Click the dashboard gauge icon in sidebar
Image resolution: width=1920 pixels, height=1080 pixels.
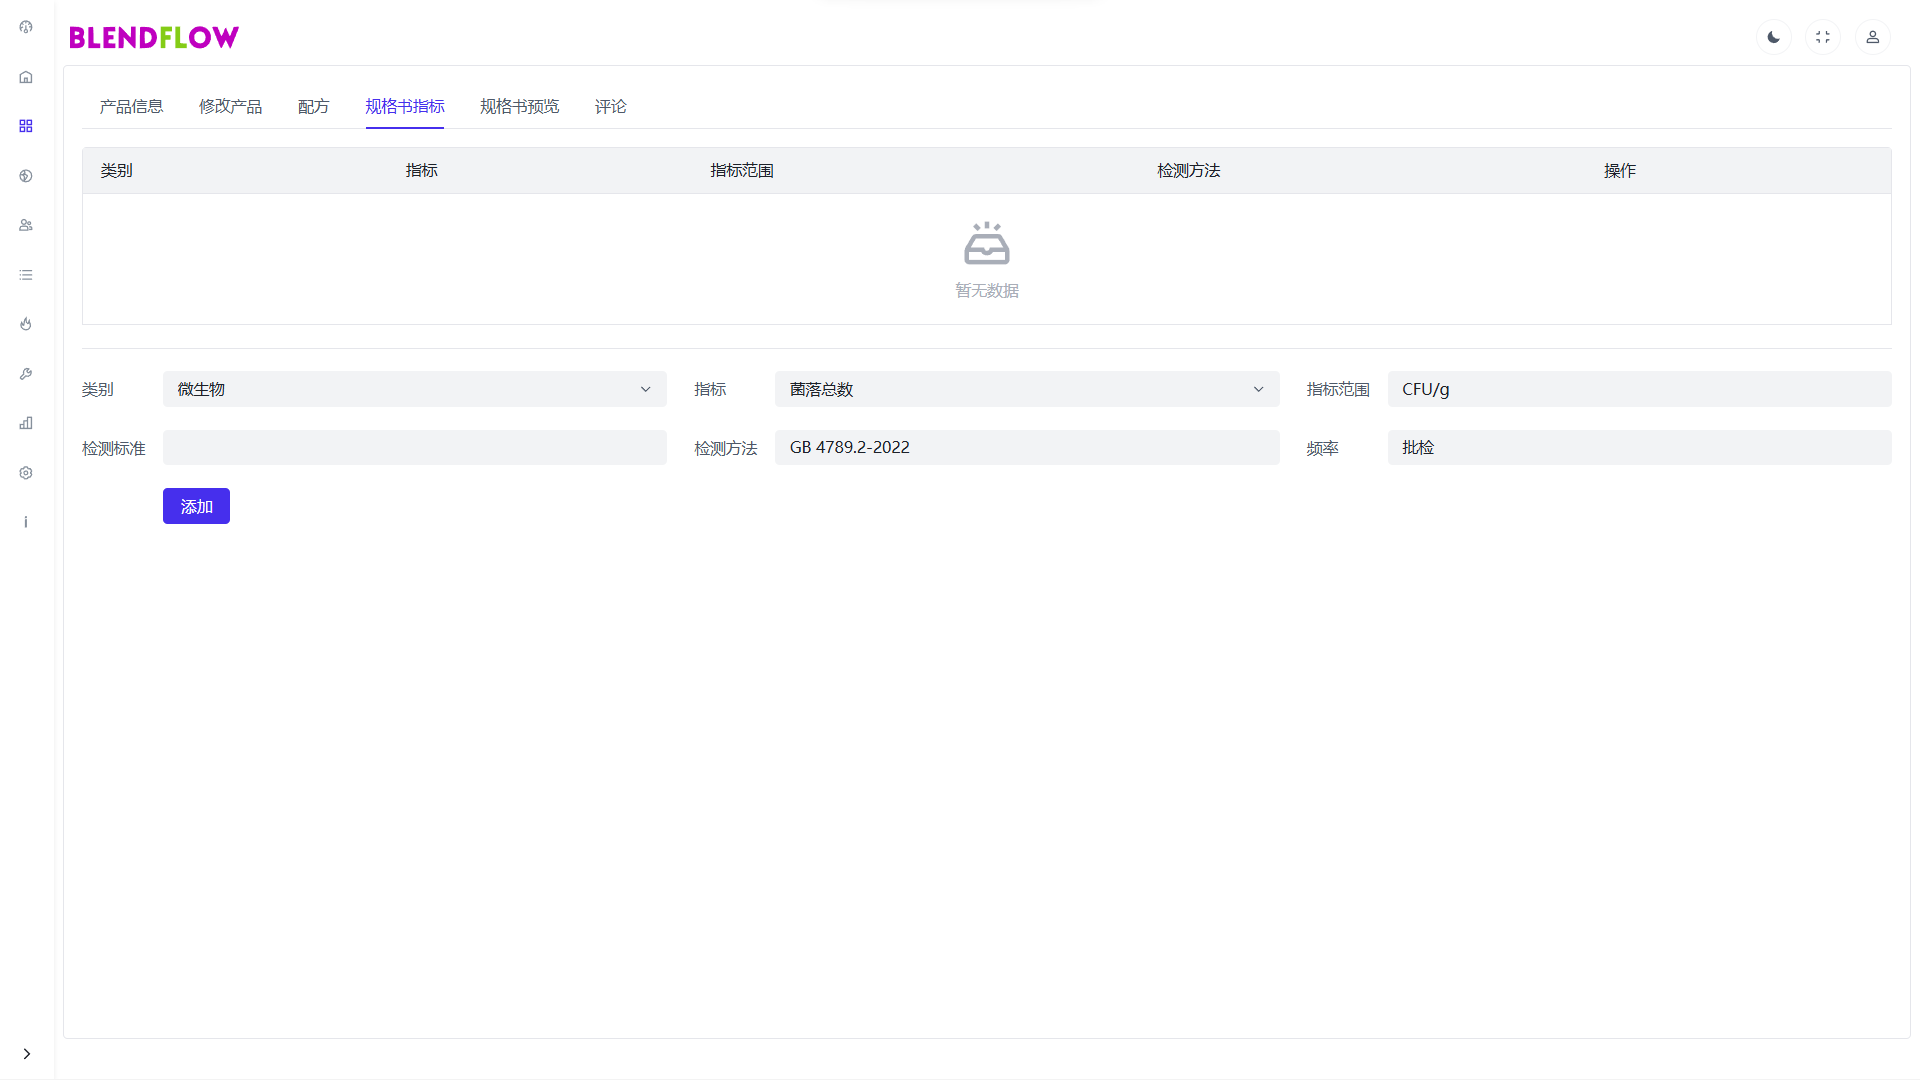[26, 27]
